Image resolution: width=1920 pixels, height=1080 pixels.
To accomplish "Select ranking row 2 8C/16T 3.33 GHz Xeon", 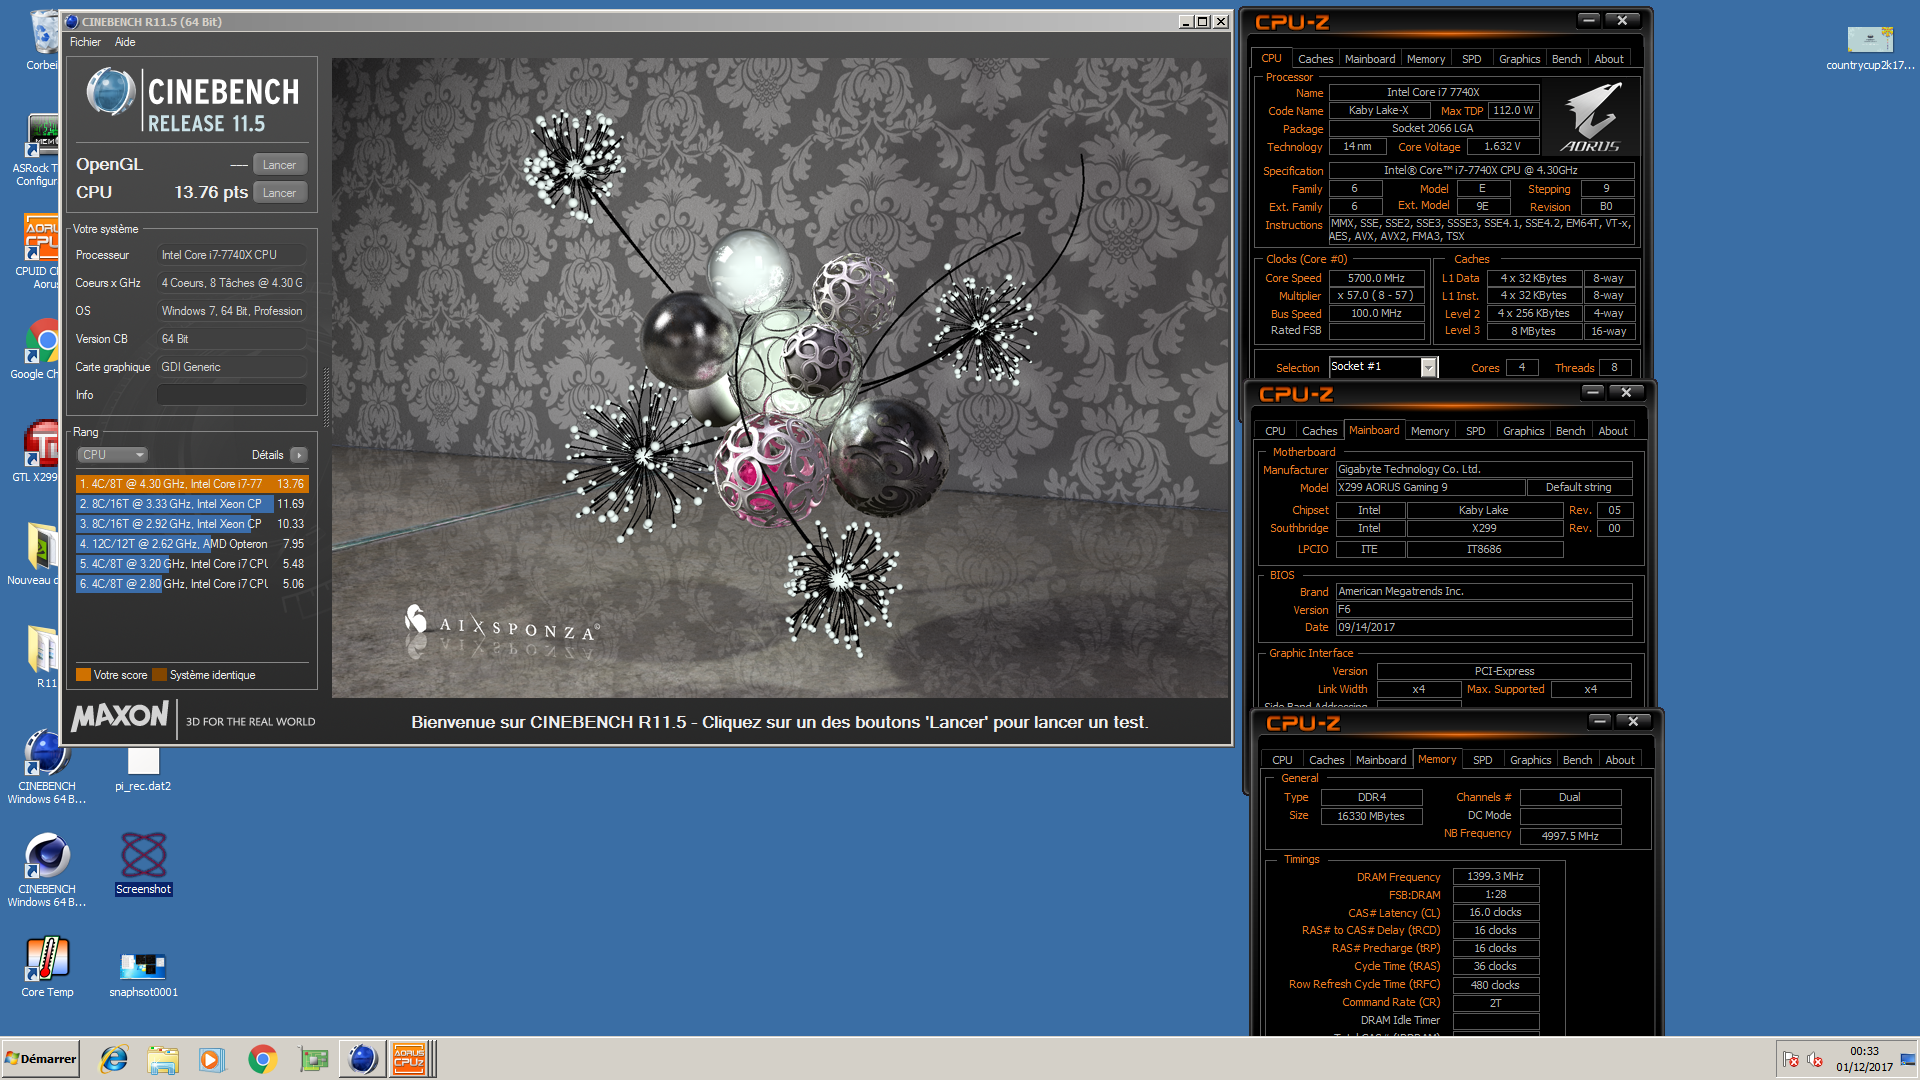I will click(x=192, y=504).
